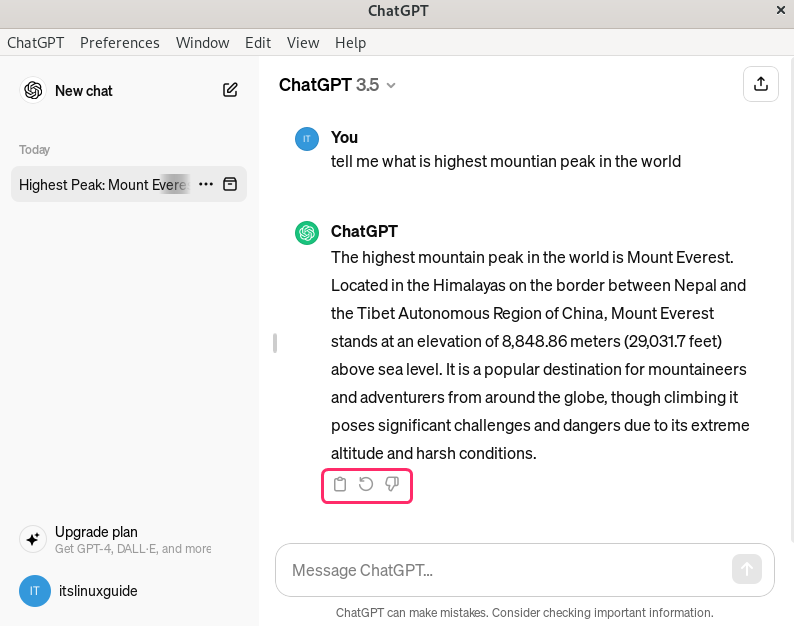This screenshot has height=626, width=794.
Task: Regenerate the ChatGPT response
Action: click(366, 485)
